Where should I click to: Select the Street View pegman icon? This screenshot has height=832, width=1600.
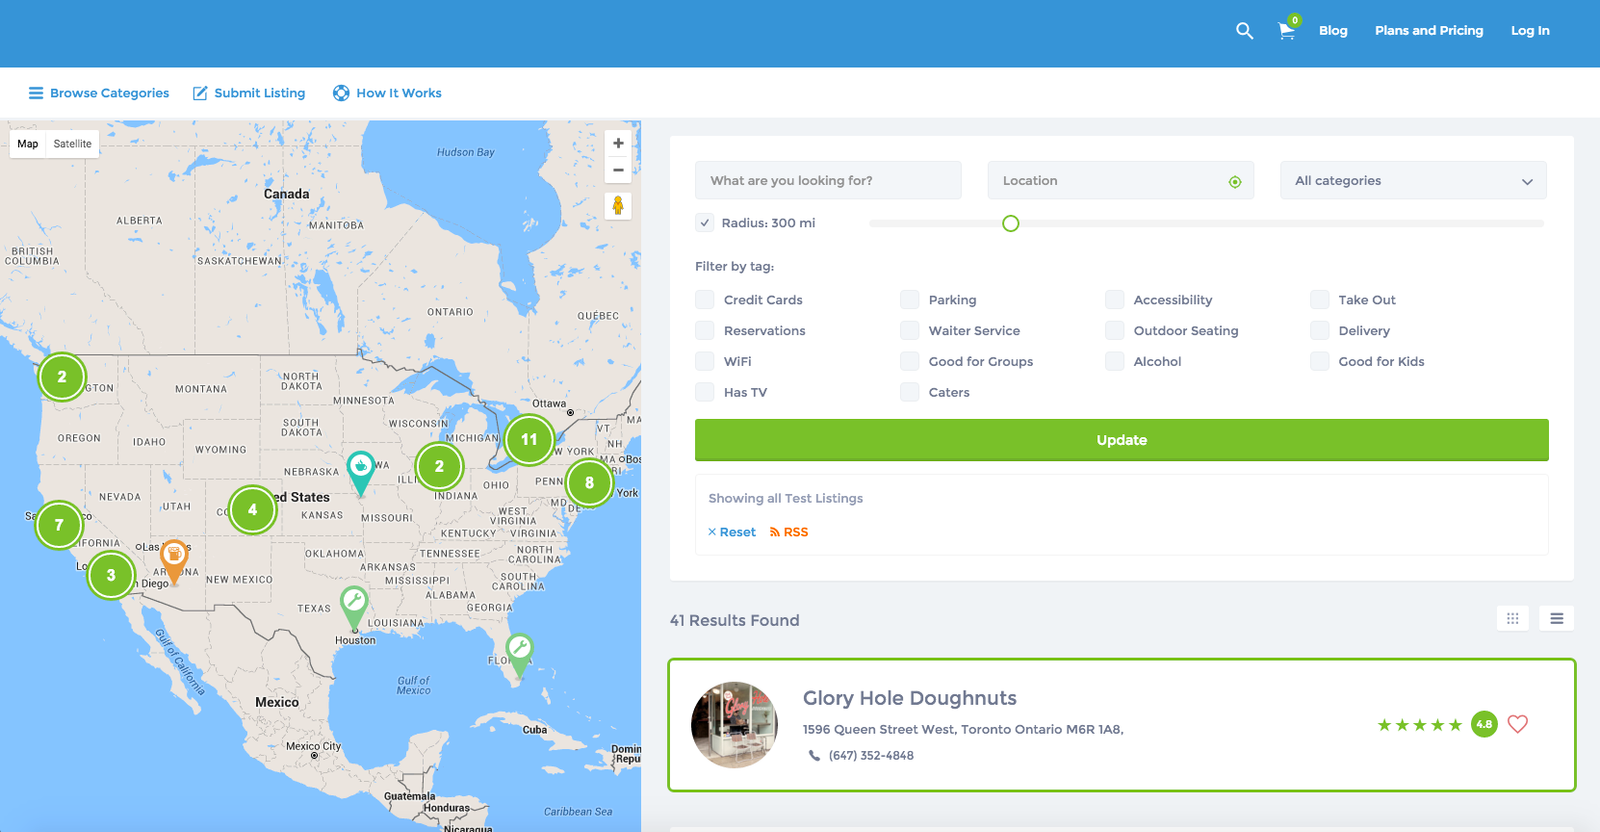click(x=618, y=205)
